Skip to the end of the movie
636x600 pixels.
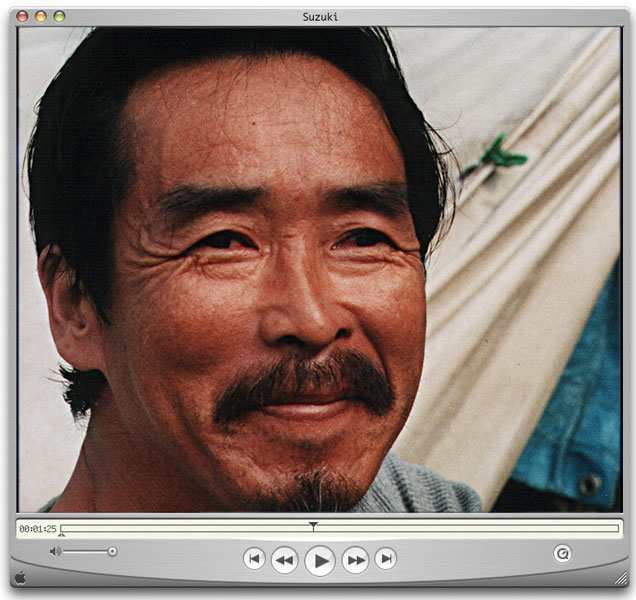tap(386, 559)
